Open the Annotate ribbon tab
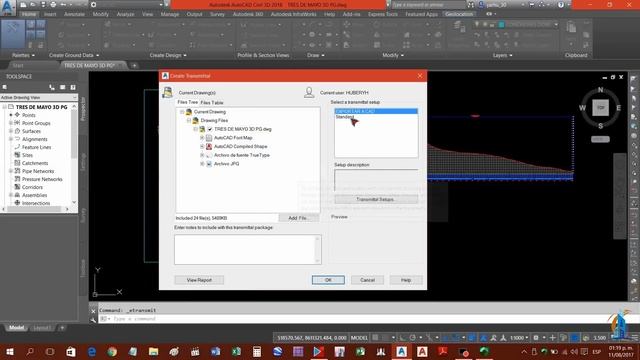Viewport: 640px width, 360px height. pos(74,14)
